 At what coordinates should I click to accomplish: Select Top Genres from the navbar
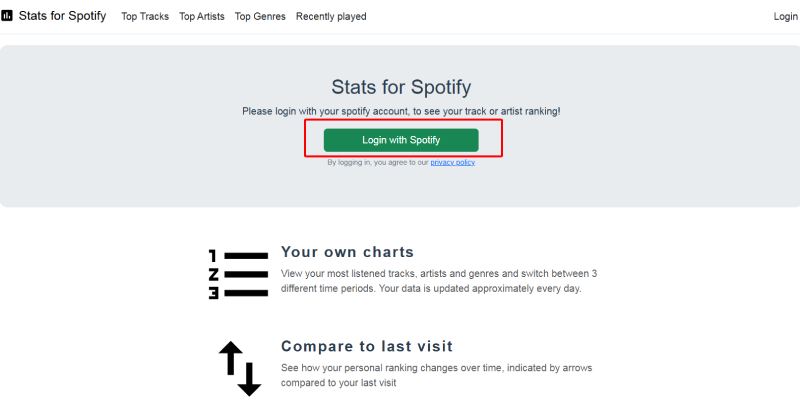[x=260, y=17]
